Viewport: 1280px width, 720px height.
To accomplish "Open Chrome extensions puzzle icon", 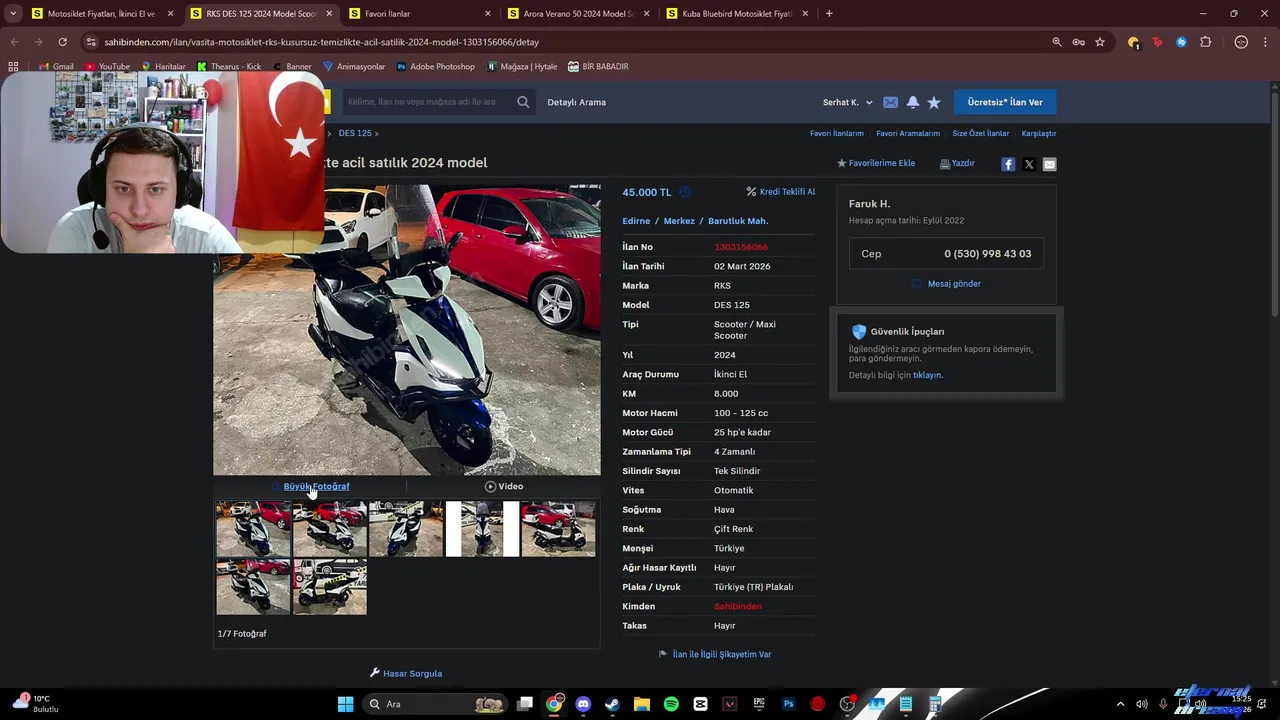I will (x=1205, y=42).
